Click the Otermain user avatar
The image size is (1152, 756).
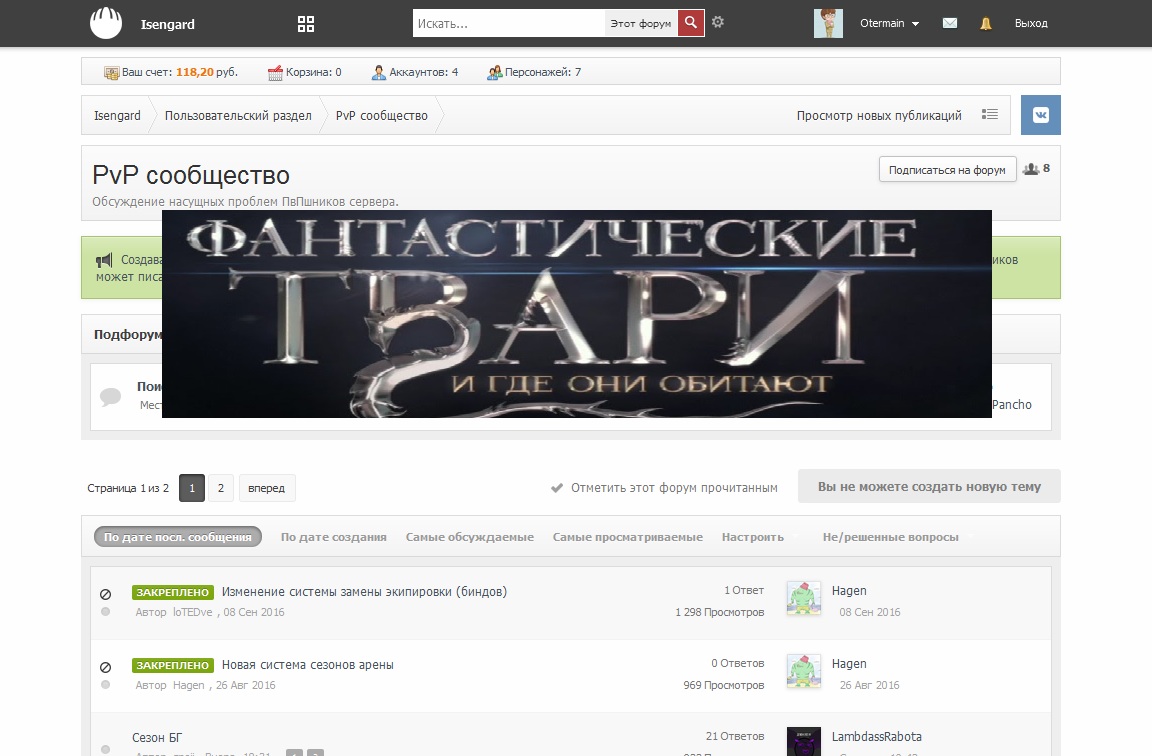pyautogui.click(x=828, y=24)
